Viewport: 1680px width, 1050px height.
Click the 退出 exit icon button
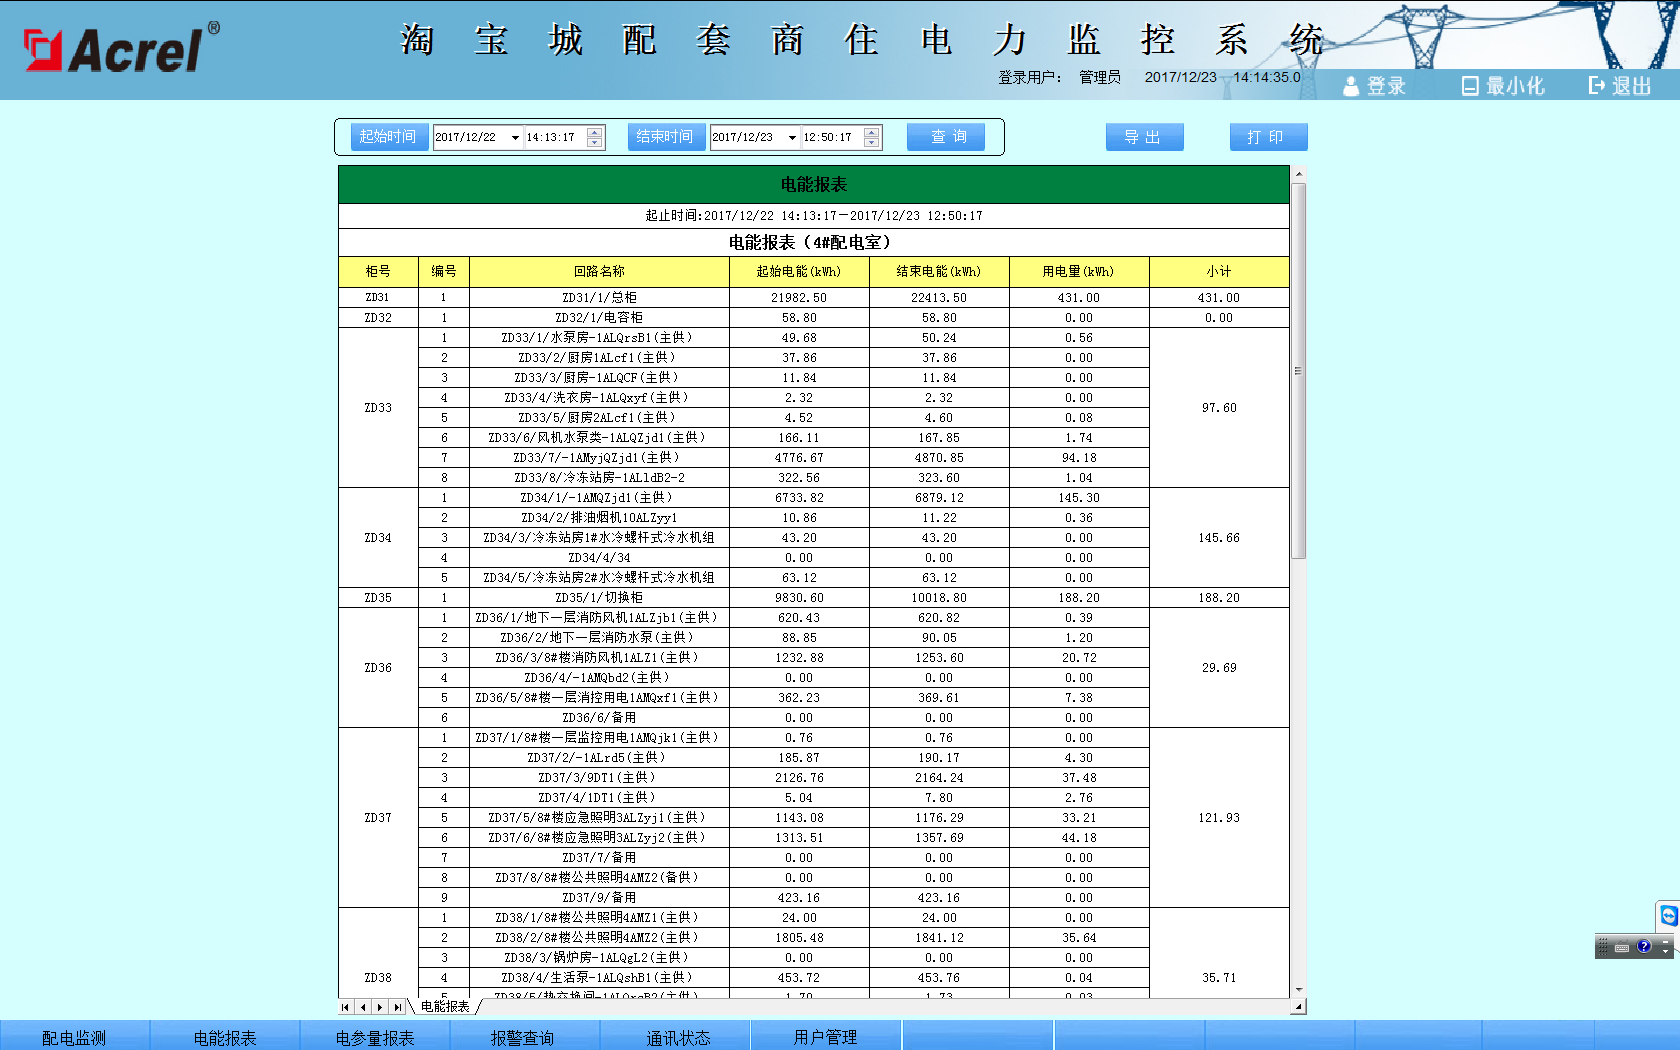point(1597,86)
